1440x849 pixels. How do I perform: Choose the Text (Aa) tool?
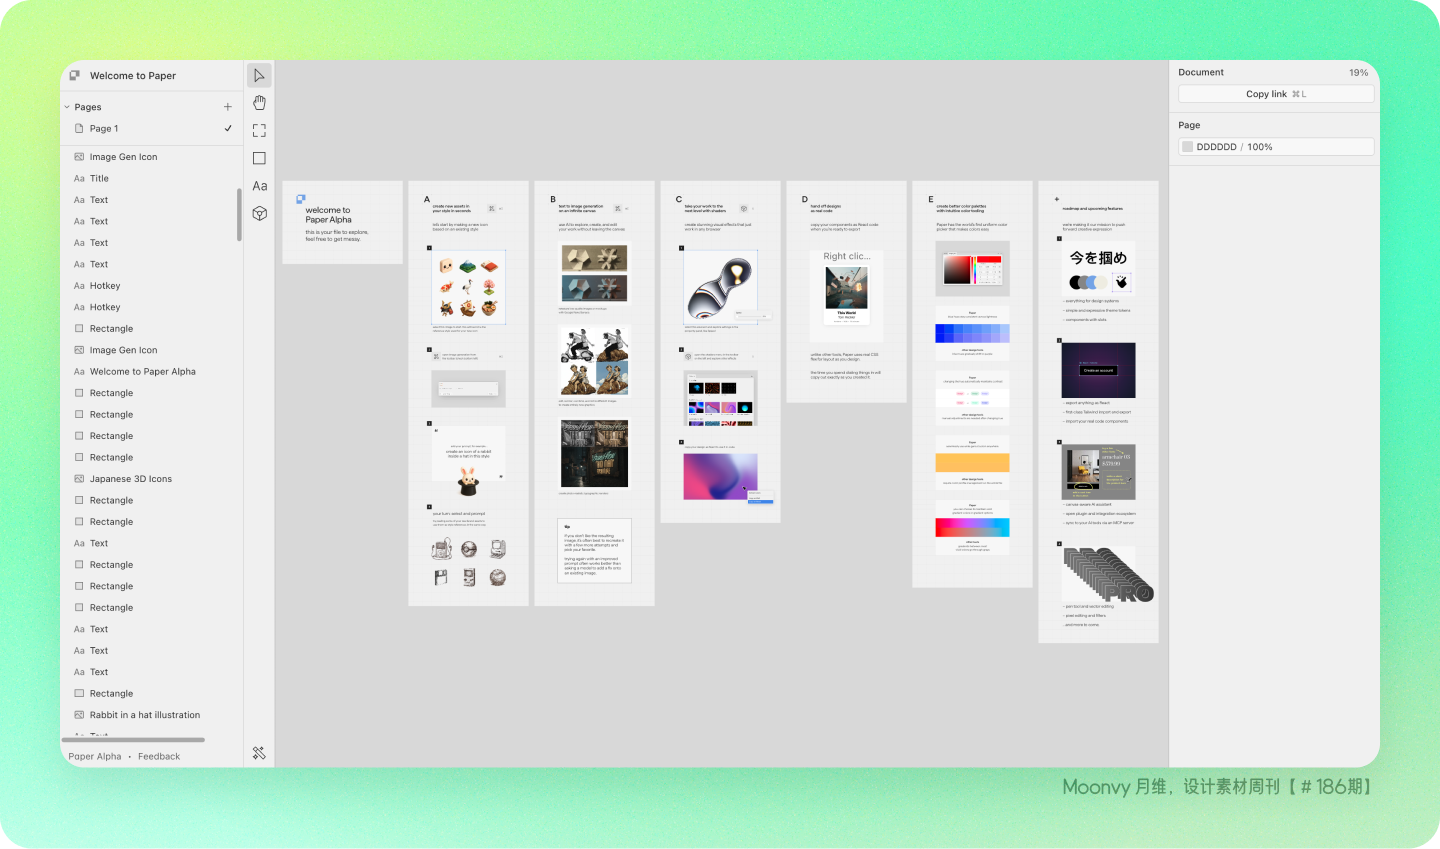click(259, 186)
